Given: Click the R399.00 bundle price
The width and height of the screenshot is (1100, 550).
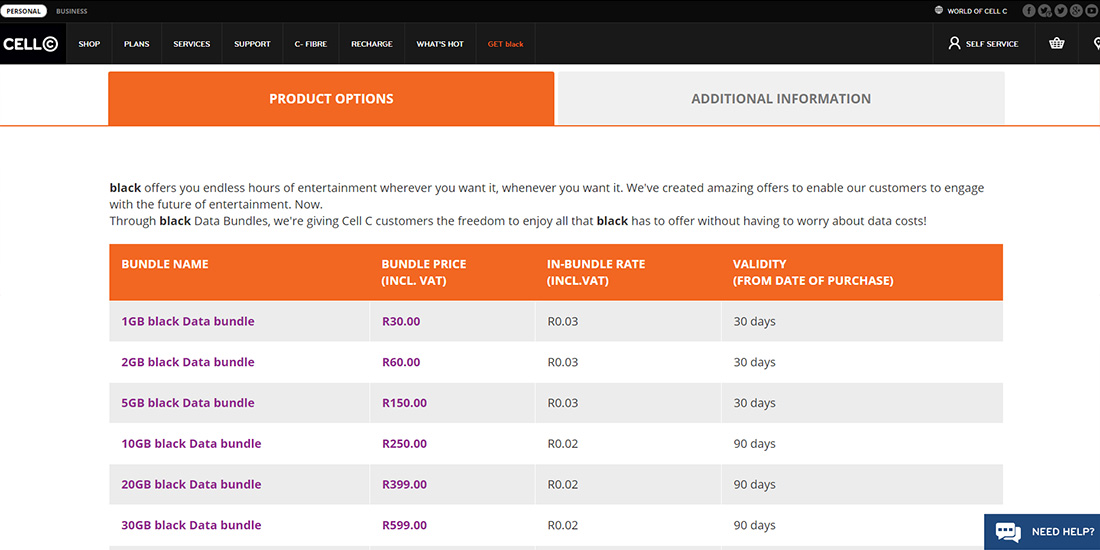Looking at the screenshot, I should tap(404, 484).
